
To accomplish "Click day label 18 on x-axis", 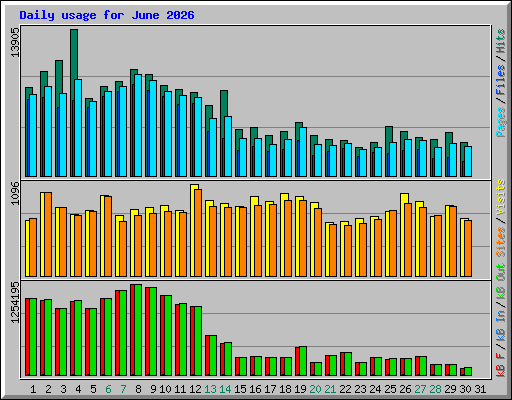I will (285, 389).
